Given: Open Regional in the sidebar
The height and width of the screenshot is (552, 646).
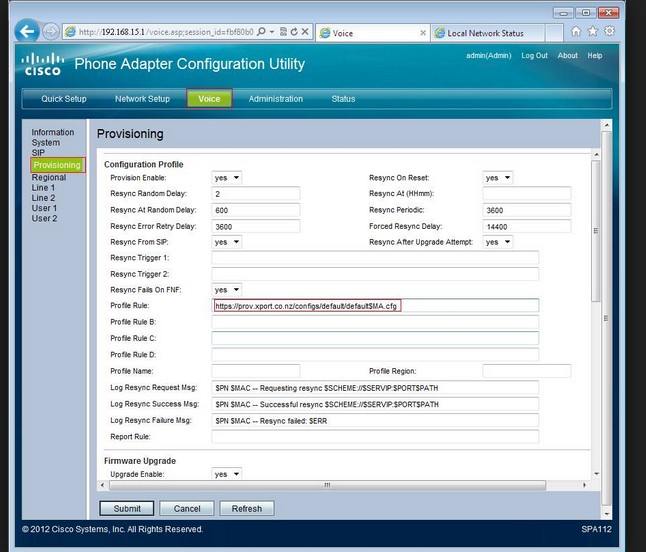Looking at the screenshot, I should pos(49,178).
